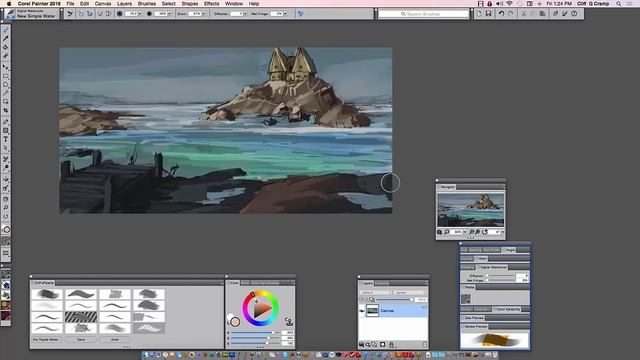Image resolution: width=640 pixels, height=360 pixels.
Task: Click the delete layer trash icon
Action: coord(425,344)
